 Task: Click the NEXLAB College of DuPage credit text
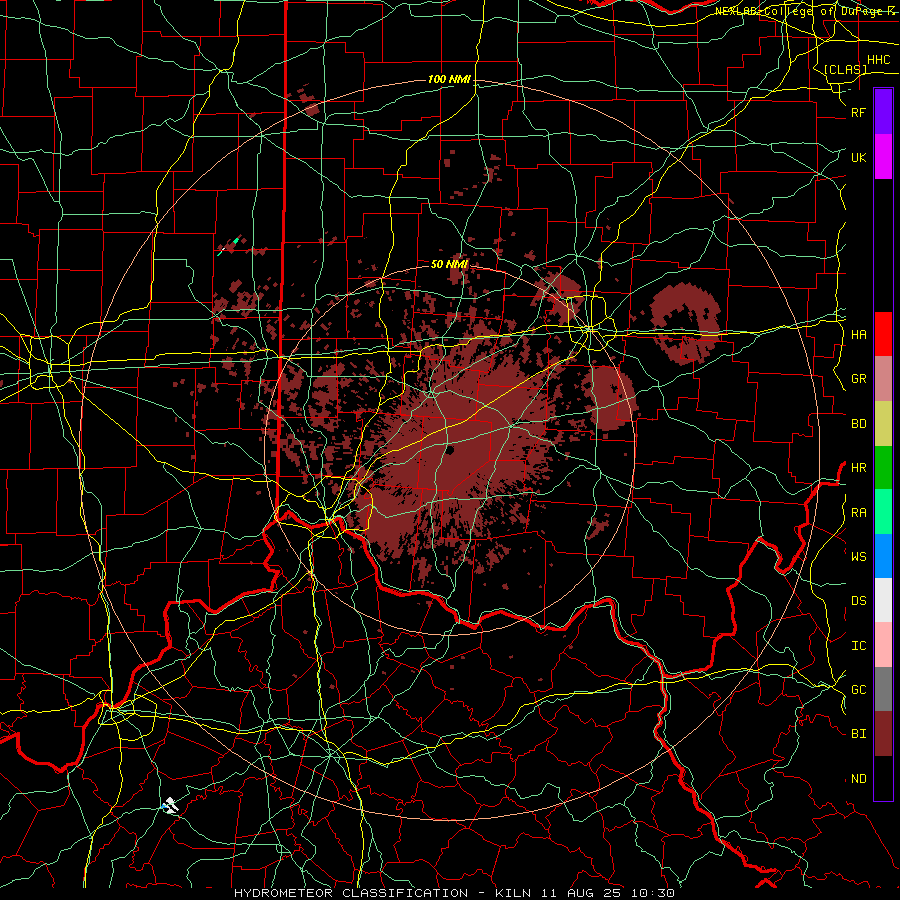807,11
